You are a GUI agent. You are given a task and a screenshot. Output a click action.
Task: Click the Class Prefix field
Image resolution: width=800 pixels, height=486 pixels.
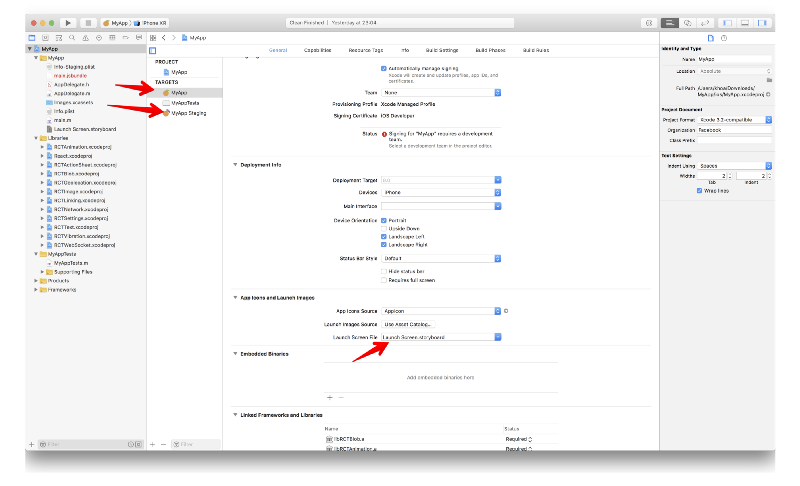(x=735, y=140)
